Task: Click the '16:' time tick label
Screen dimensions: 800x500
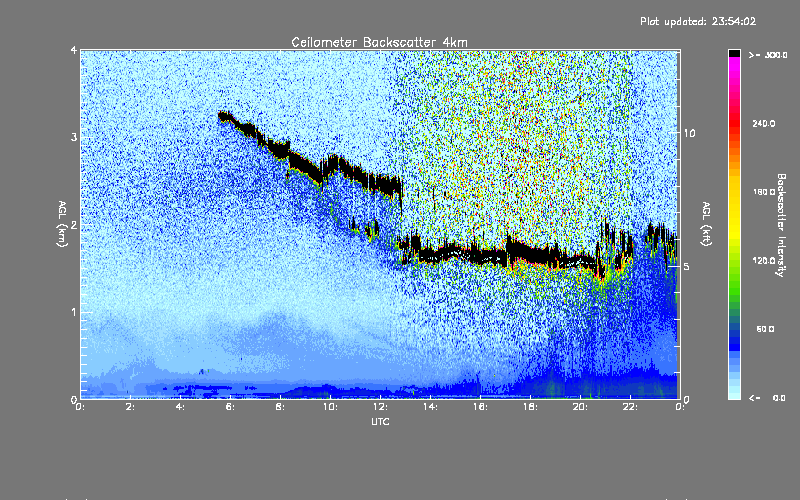Action: pos(480,407)
